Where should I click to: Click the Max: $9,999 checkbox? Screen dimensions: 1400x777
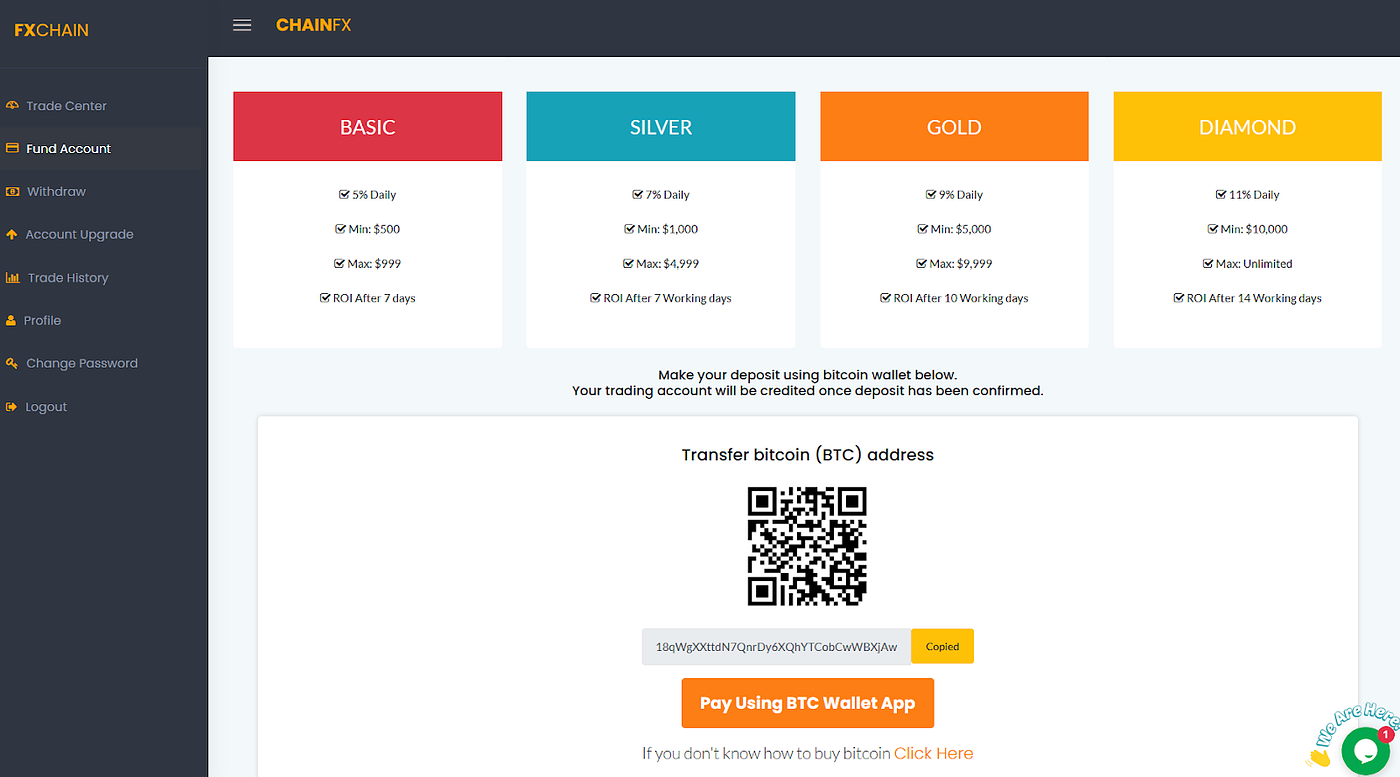click(922, 263)
